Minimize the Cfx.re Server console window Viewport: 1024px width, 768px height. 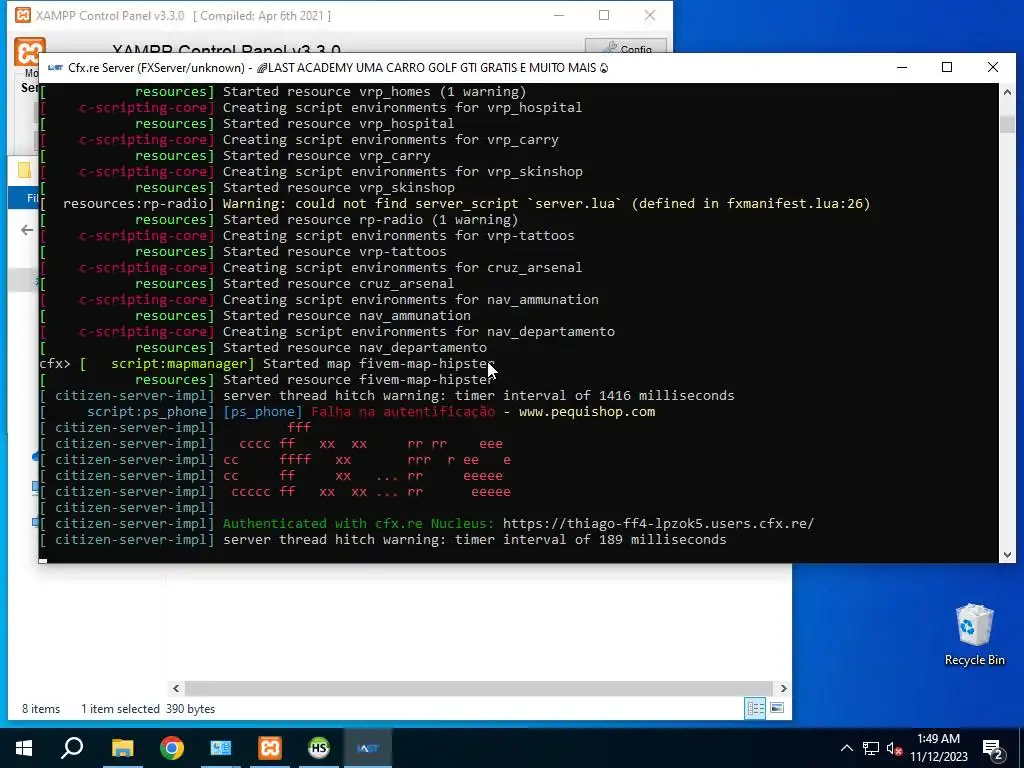(902, 67)
